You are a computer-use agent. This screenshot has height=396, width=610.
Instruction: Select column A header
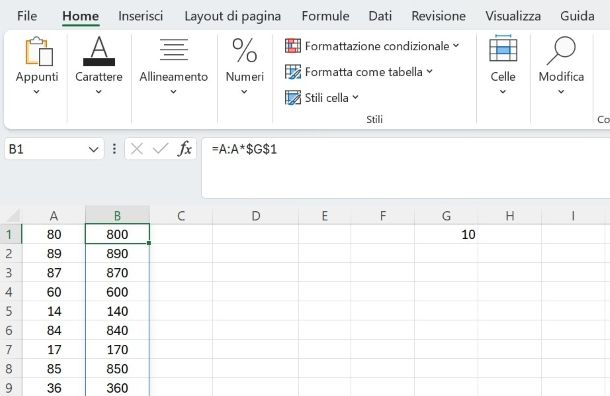point(54,216)
